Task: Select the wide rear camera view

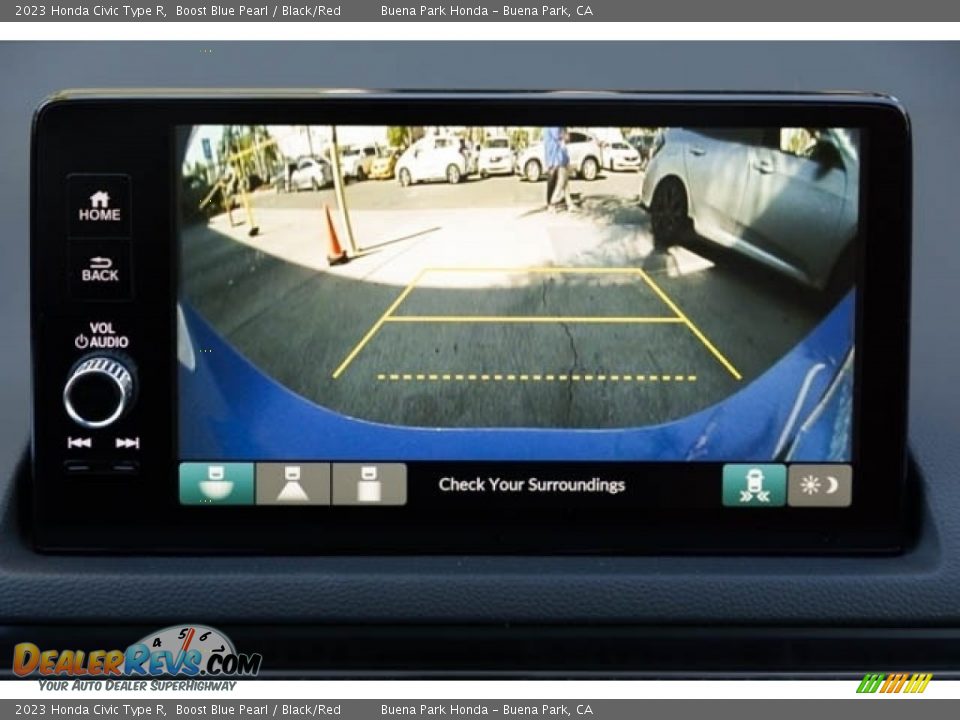Action: [x=217, y=484]
